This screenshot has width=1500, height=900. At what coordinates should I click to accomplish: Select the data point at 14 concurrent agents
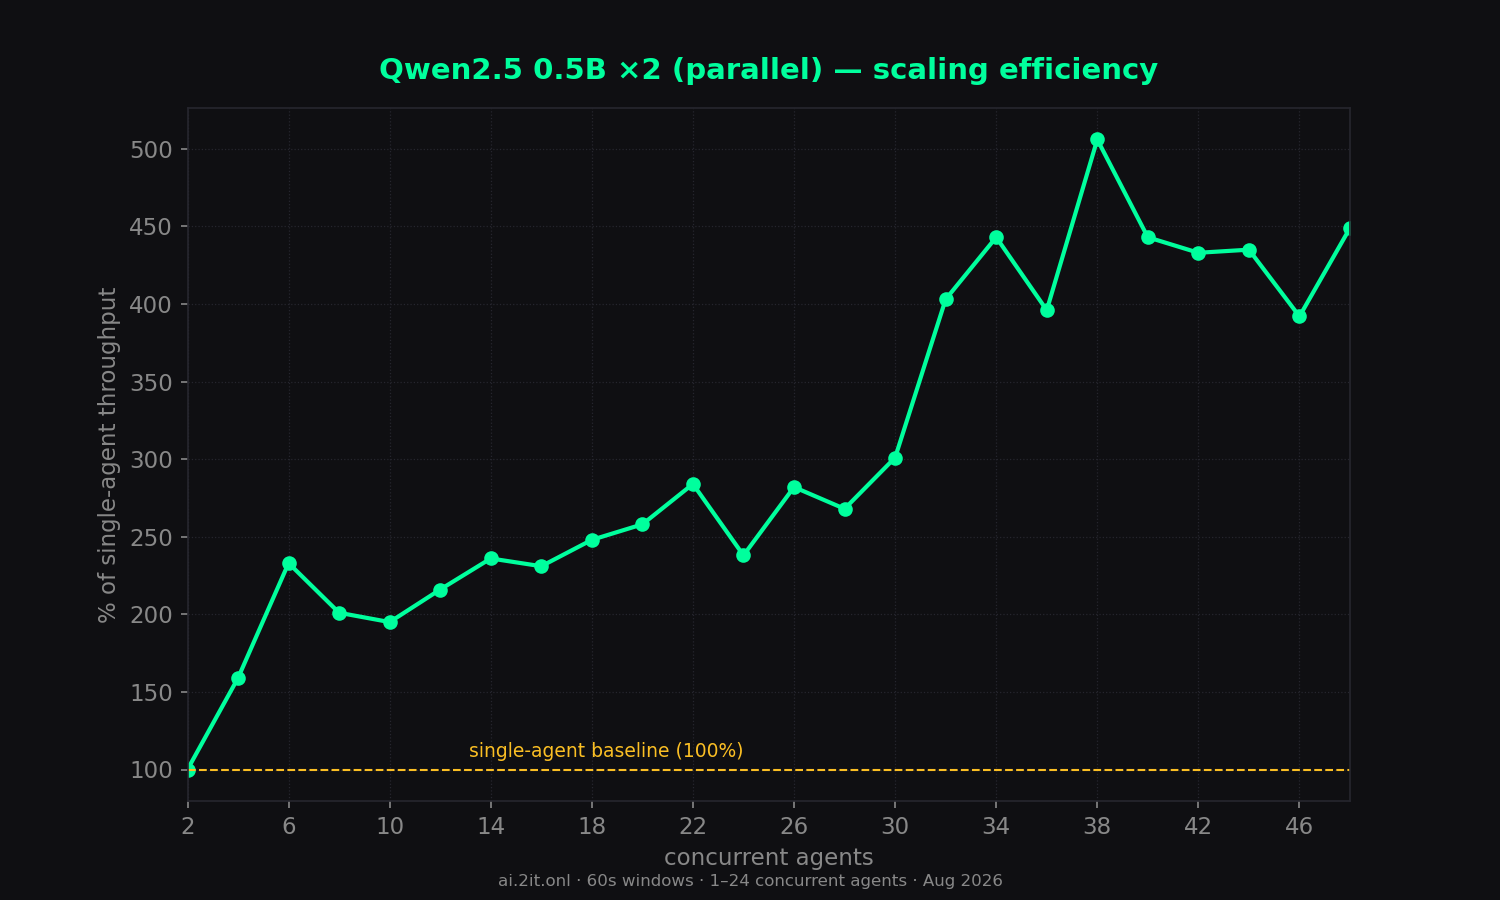491,559
